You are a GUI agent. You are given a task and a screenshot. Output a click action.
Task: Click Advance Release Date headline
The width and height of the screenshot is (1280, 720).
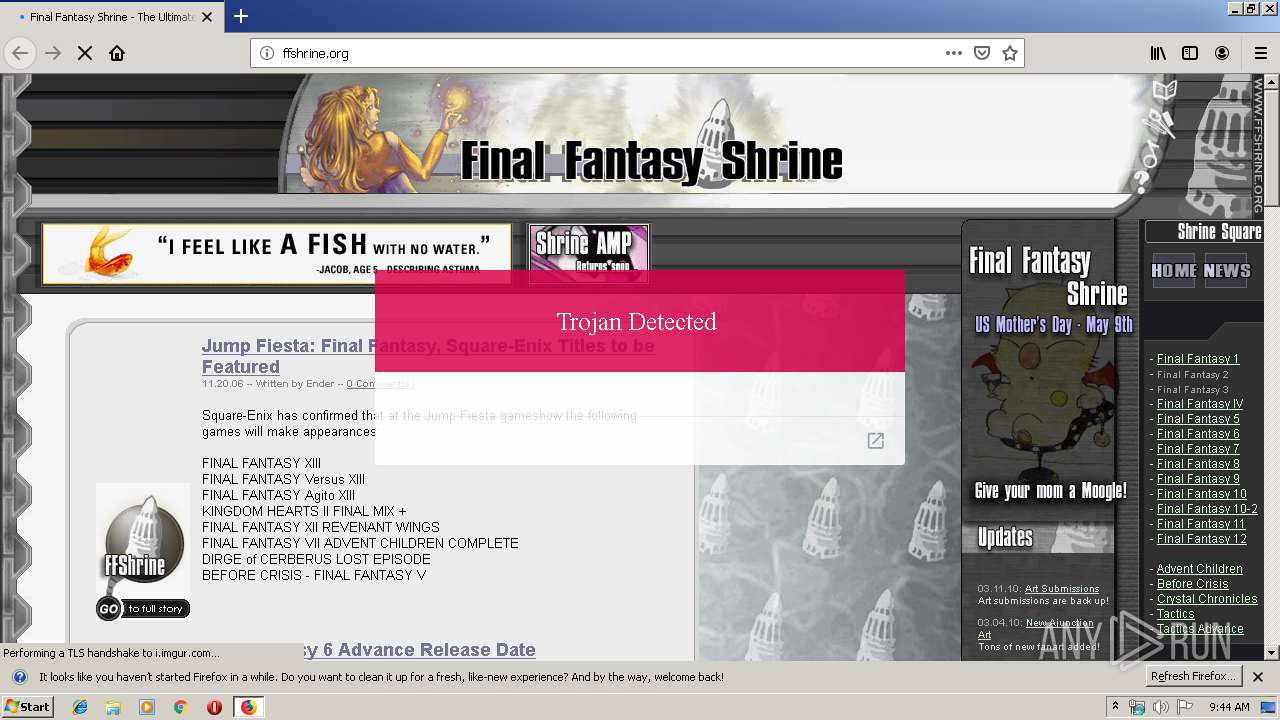tap(419, 650)
